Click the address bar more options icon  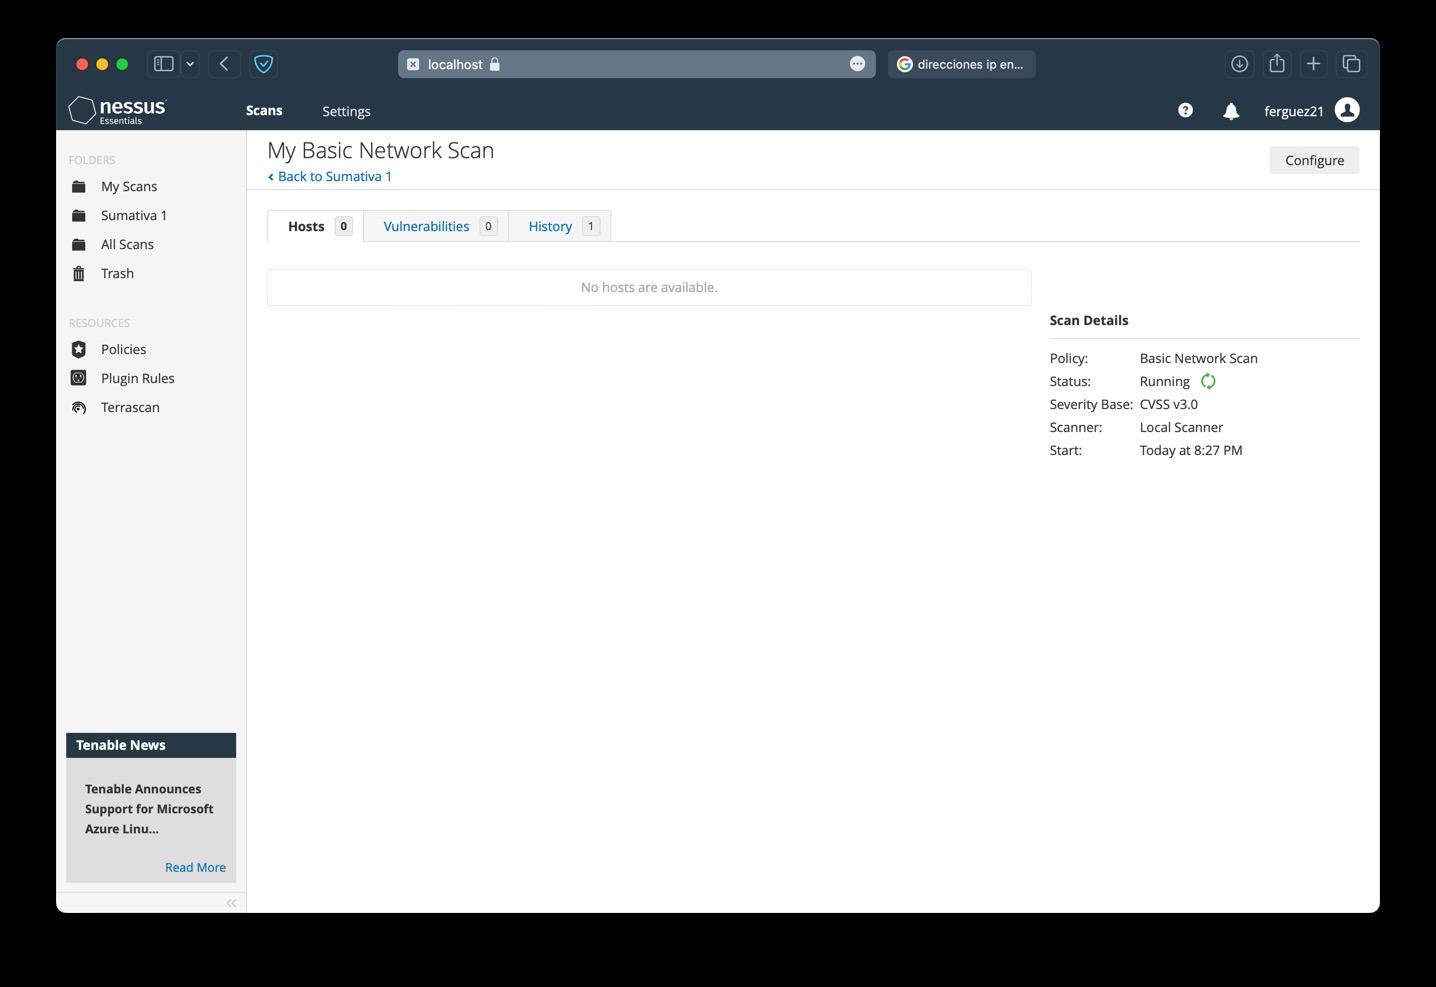857,64
